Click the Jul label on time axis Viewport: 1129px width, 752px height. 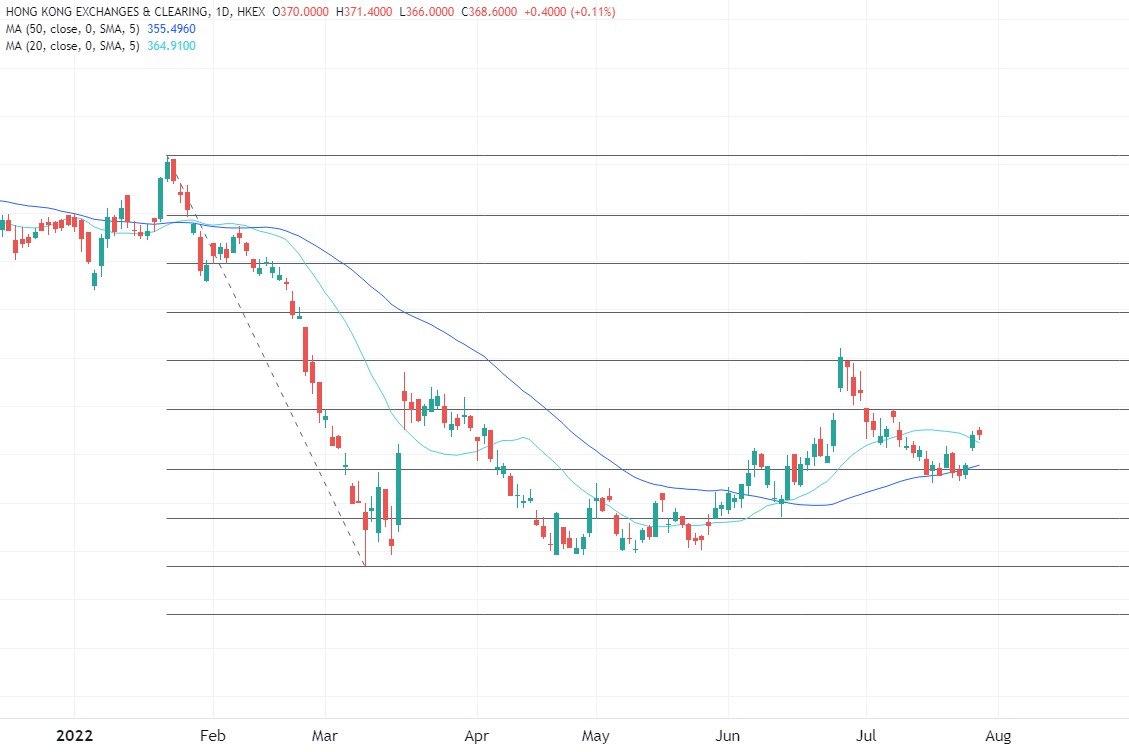pos(866,736)
